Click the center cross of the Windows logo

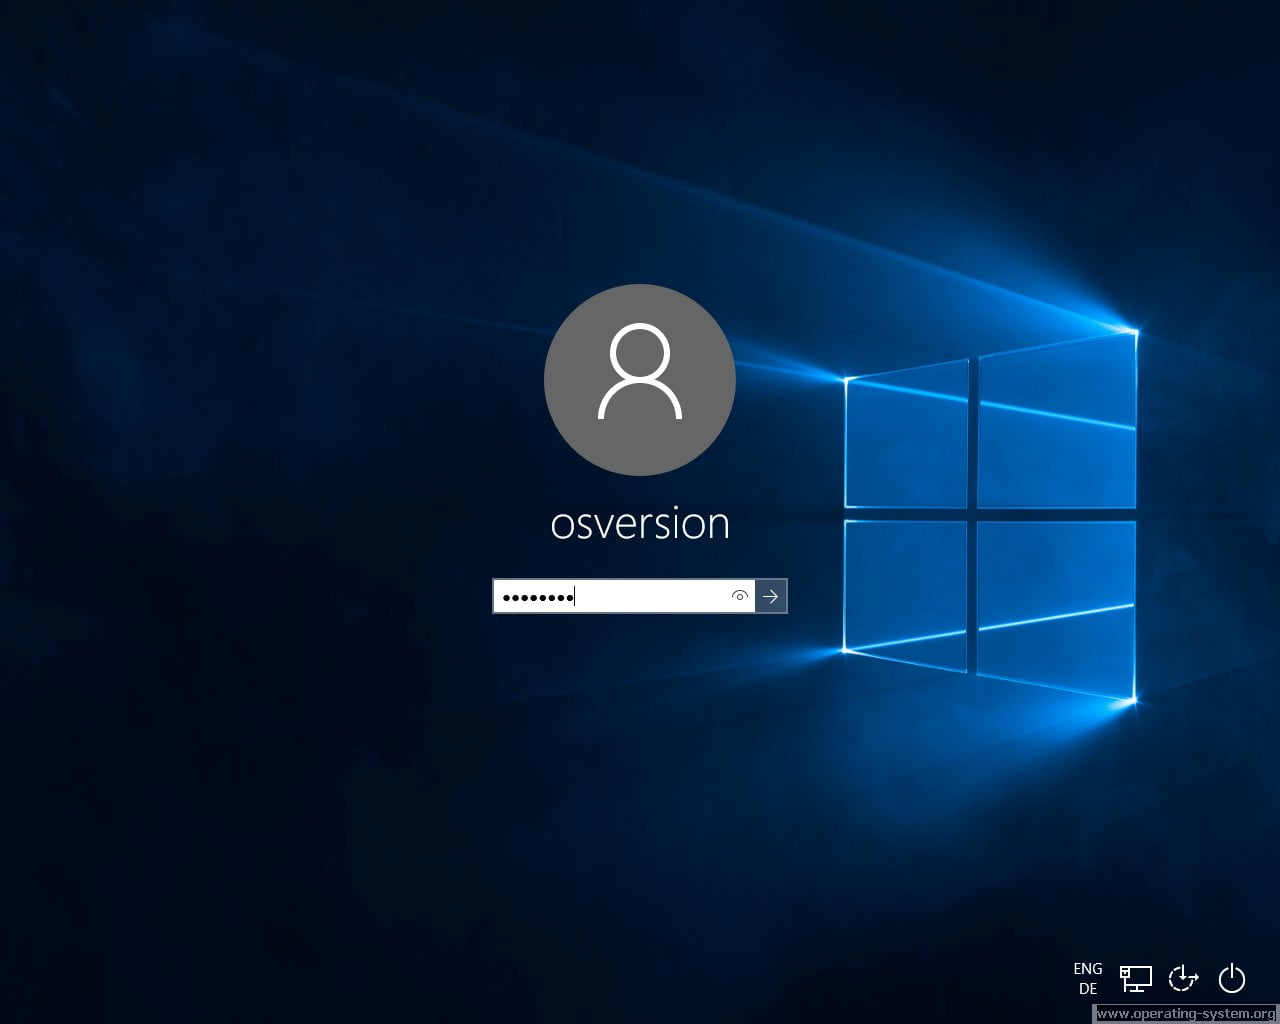(972, 514)
